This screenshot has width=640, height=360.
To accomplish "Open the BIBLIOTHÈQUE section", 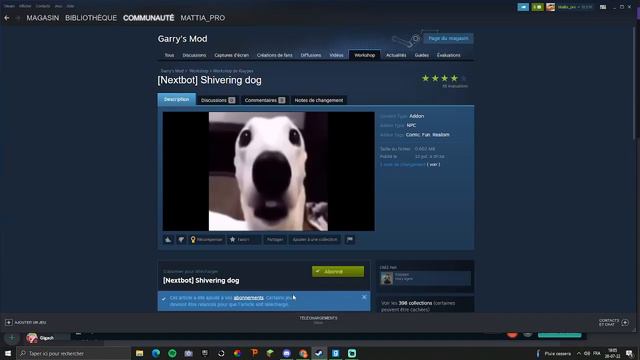I will (x=91, y=18).
